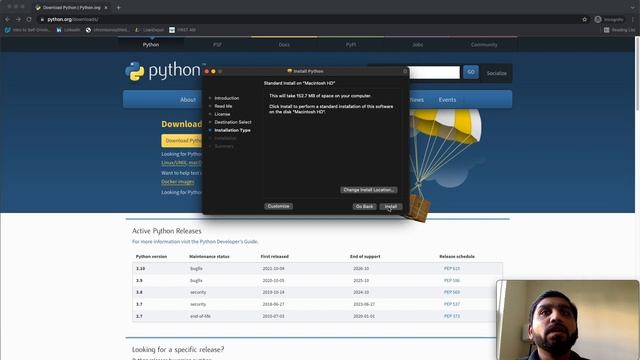Open PEP link for Python 3.9
Image resolution: width=640 pixels, height=360 pixels.
tap(451, 280)
